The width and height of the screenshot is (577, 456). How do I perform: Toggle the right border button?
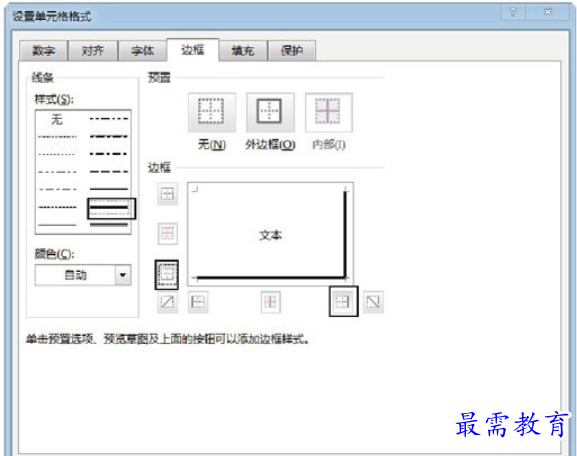343,302
